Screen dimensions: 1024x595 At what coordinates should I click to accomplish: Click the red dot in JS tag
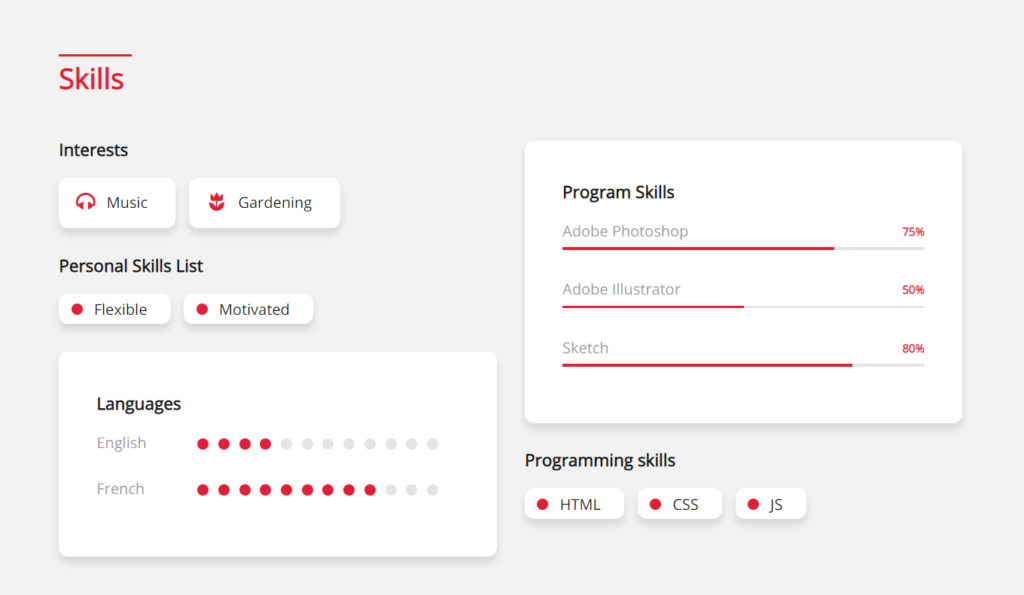tap(754, 504)
